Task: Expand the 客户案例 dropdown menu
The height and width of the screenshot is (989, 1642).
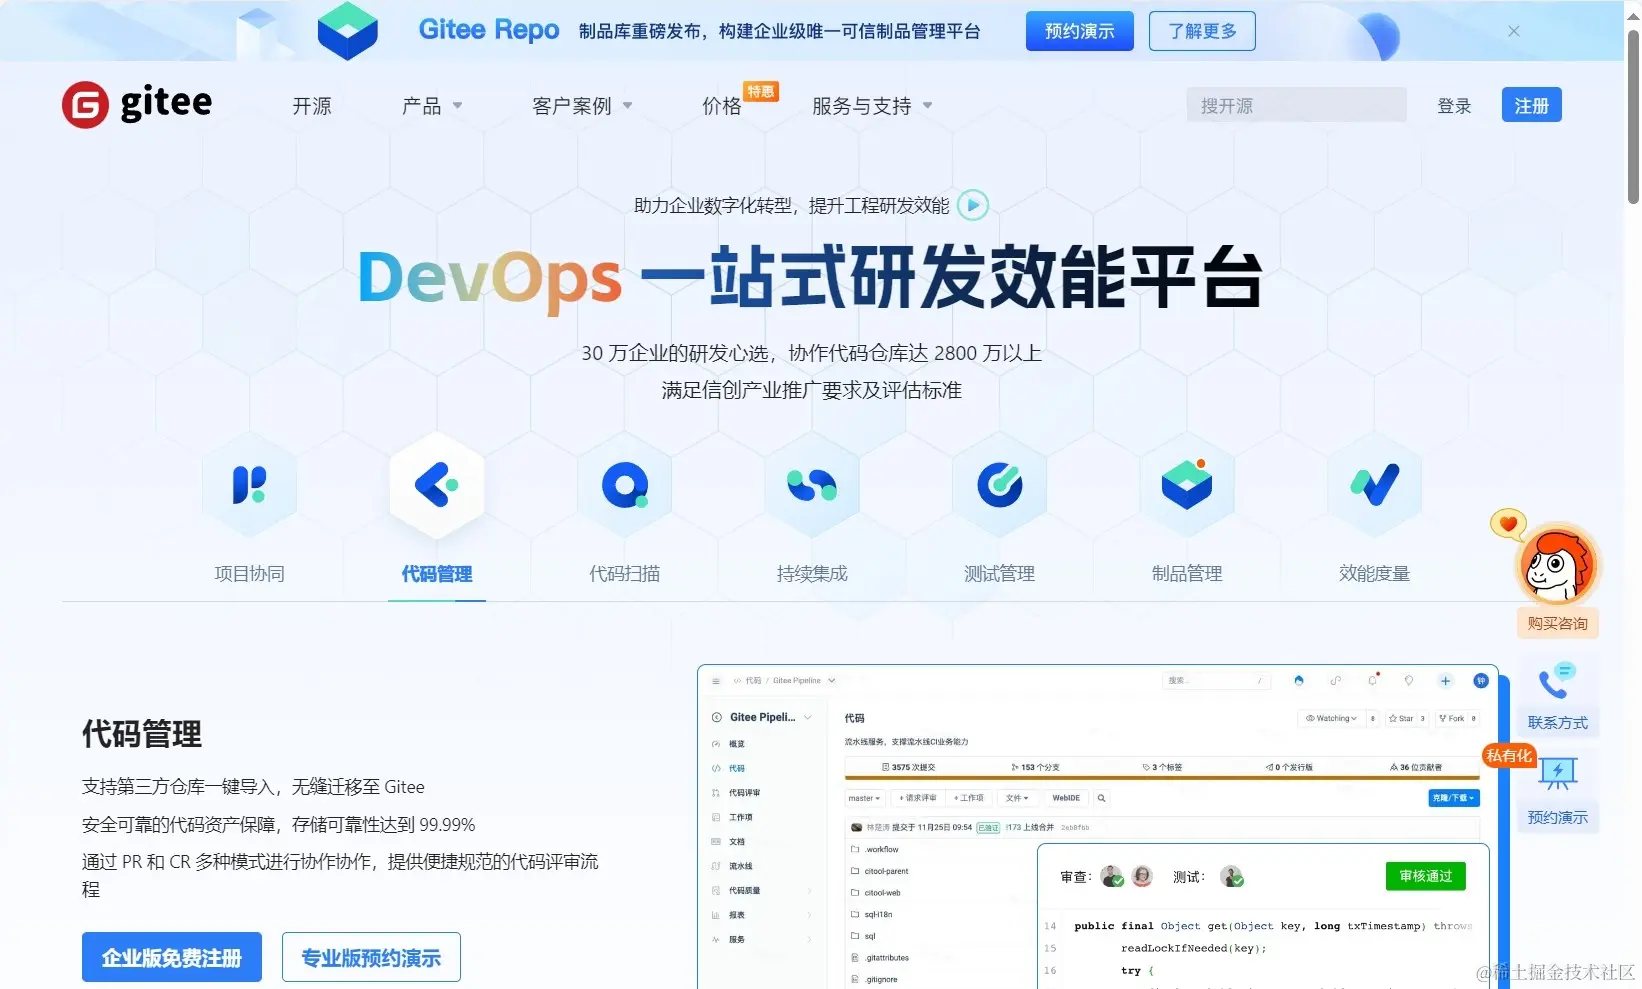Action: (582, 106)
